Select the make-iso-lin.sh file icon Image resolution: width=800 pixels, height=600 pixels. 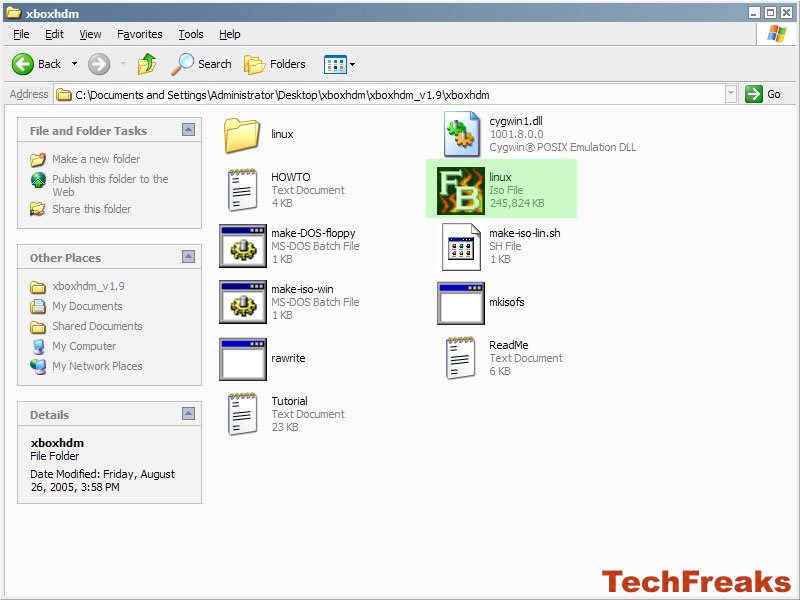462,247
